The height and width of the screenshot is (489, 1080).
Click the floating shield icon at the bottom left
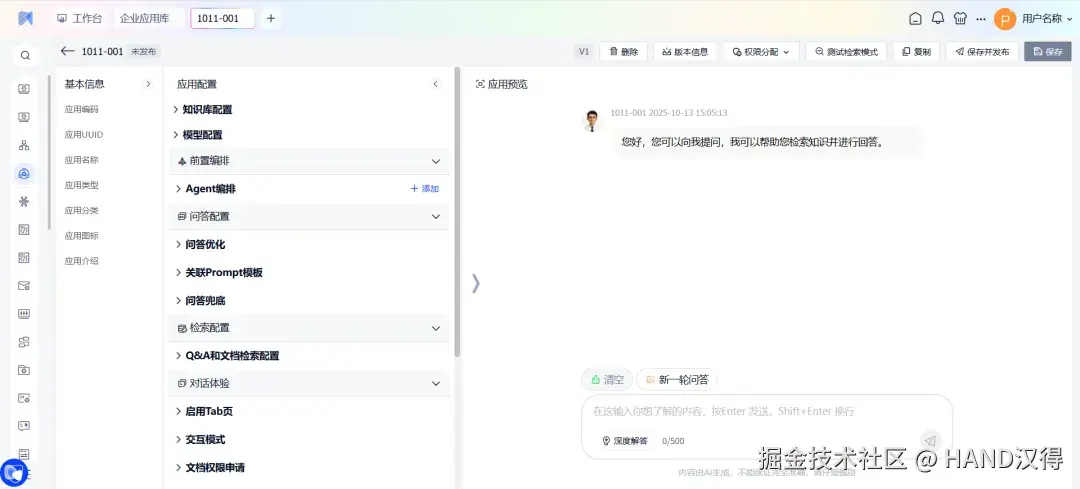point(14,472)
